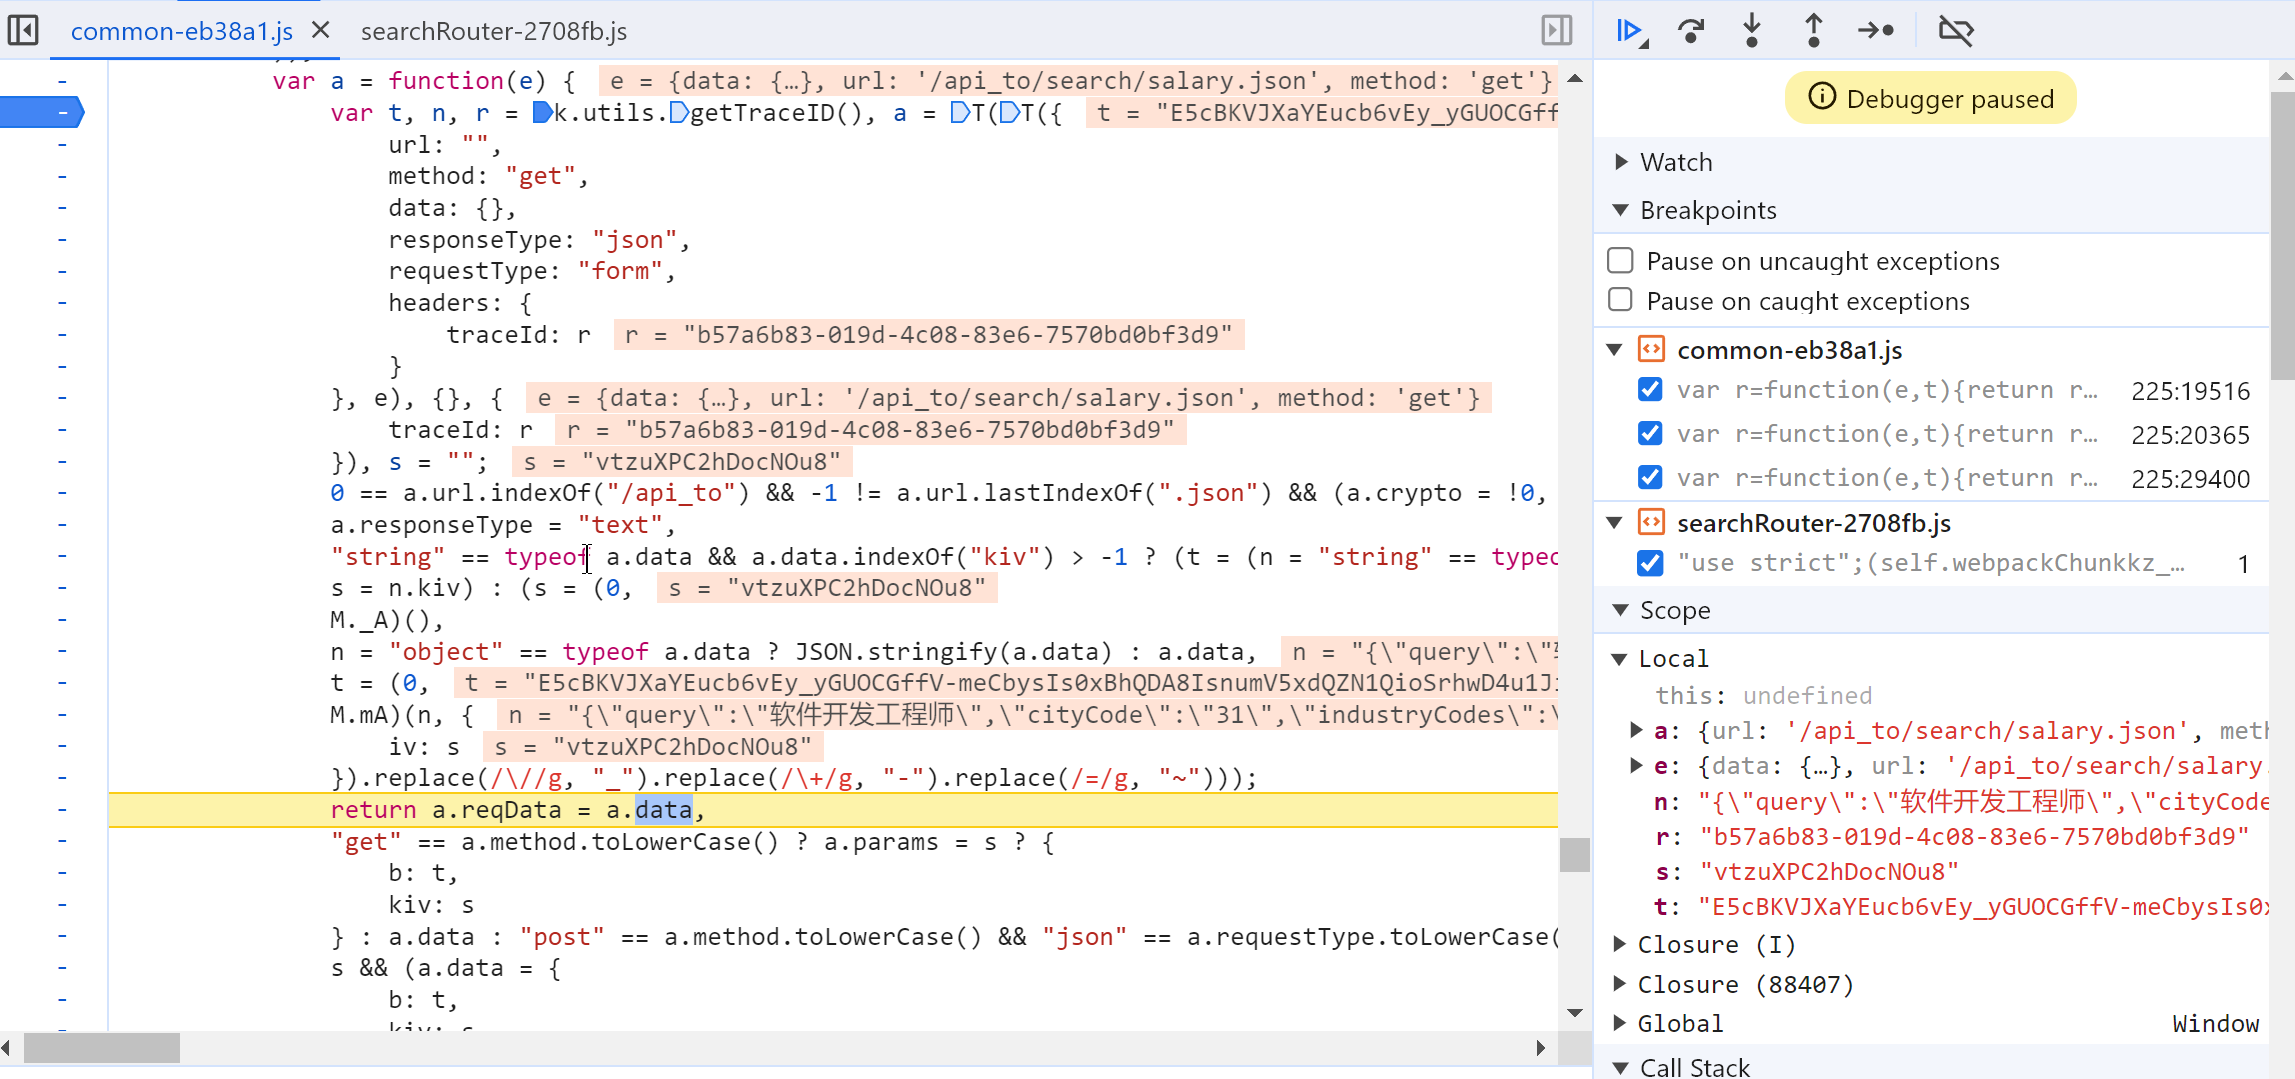Step into next function call
The image size is (2295, 1079).
[x=1752, y=30]
